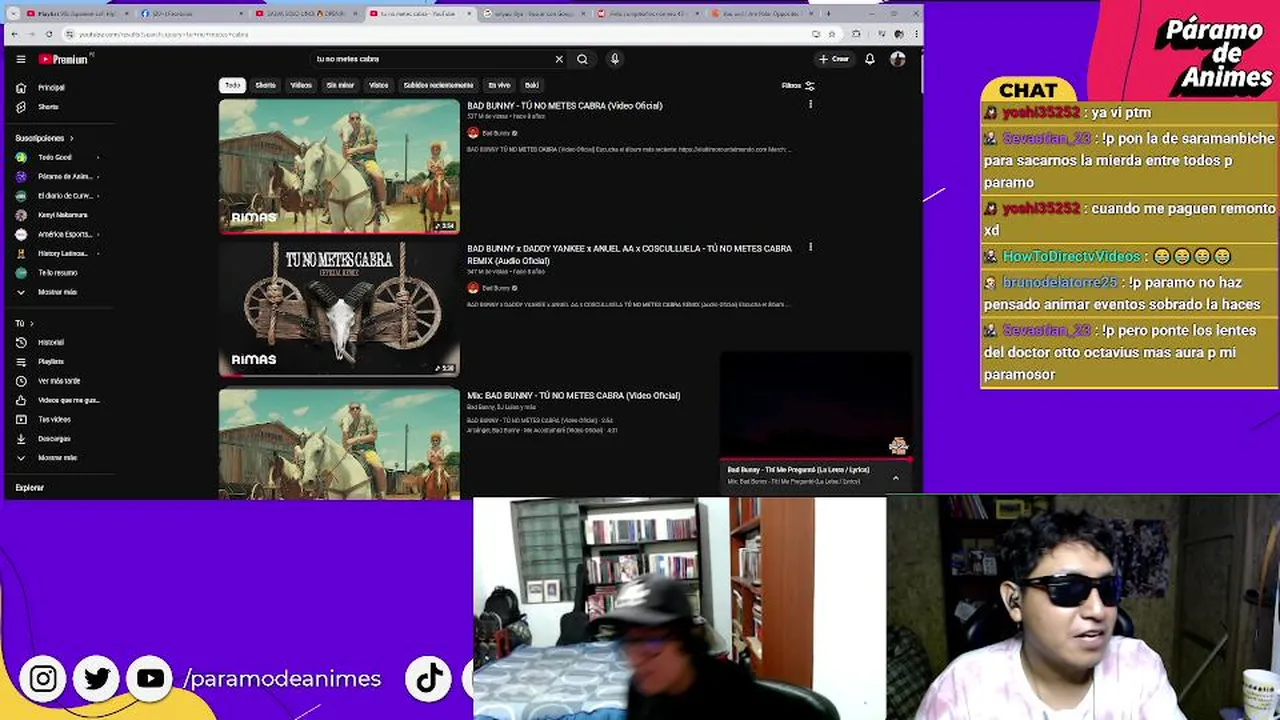Select the Baki filter chip
Image resolution: width=1280 pixels, height=720 pixels.
(532, 85)
